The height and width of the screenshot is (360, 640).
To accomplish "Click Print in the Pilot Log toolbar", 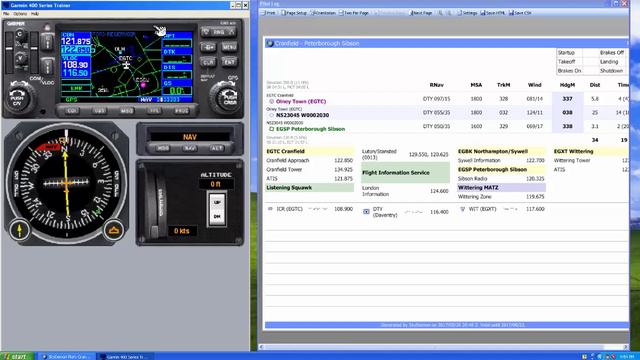I will [269, 13].
